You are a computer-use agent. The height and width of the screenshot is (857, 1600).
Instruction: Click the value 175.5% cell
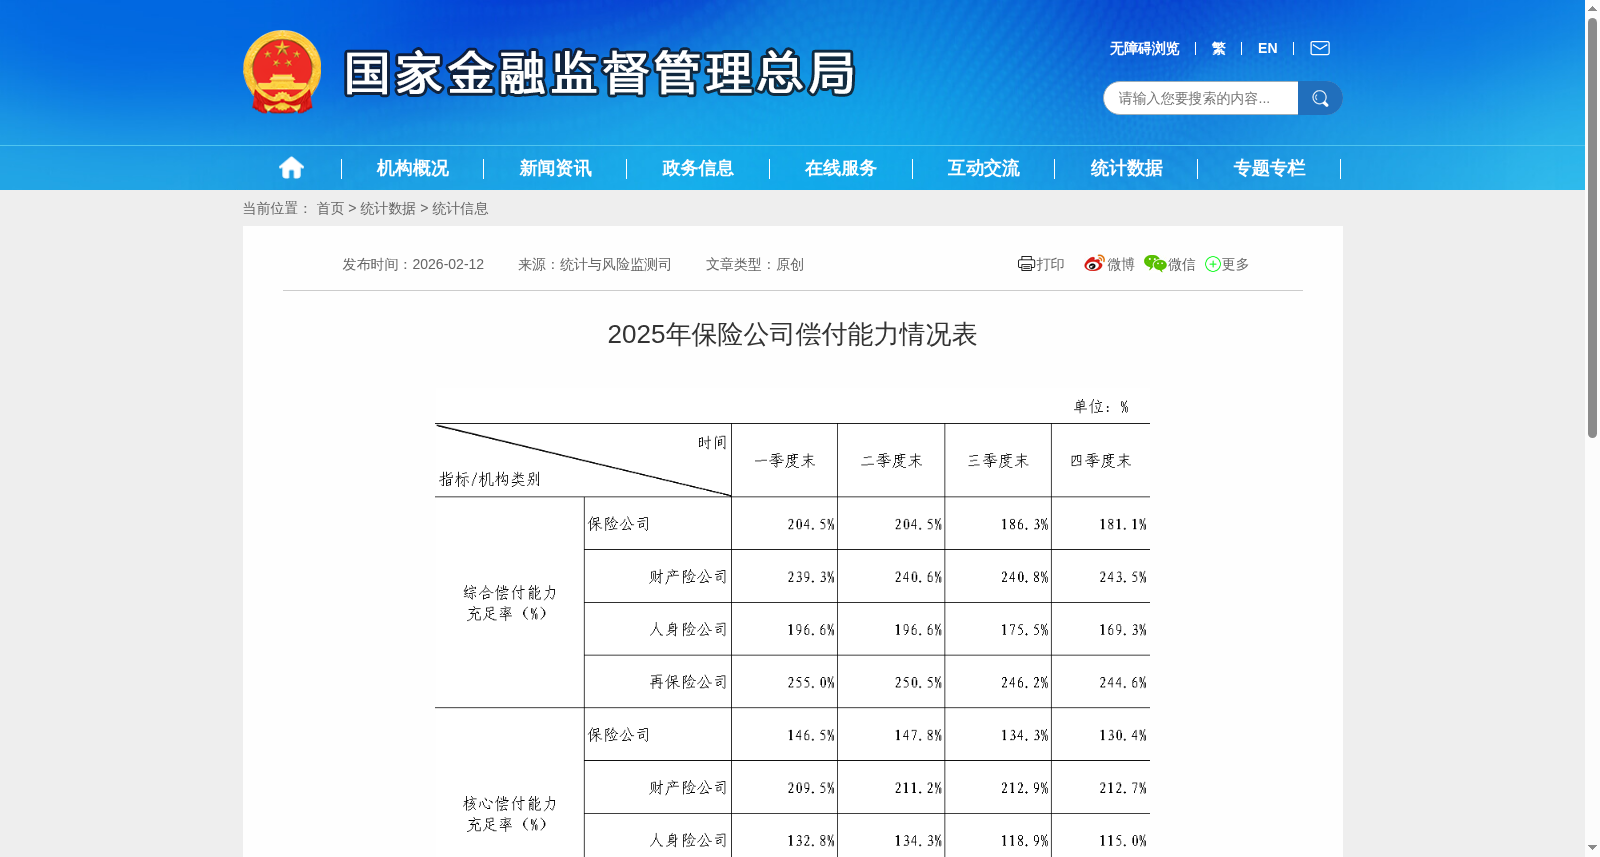click(x=1025, y=630)
